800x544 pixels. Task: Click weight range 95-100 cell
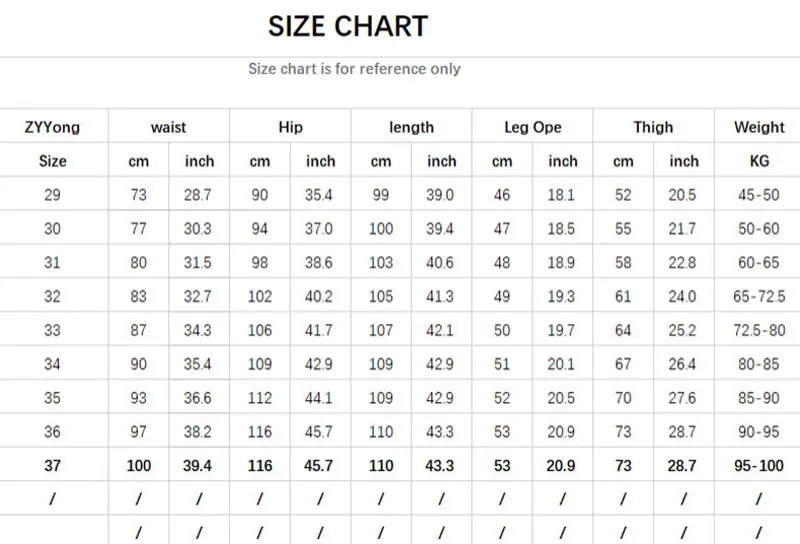pos(759,465)
